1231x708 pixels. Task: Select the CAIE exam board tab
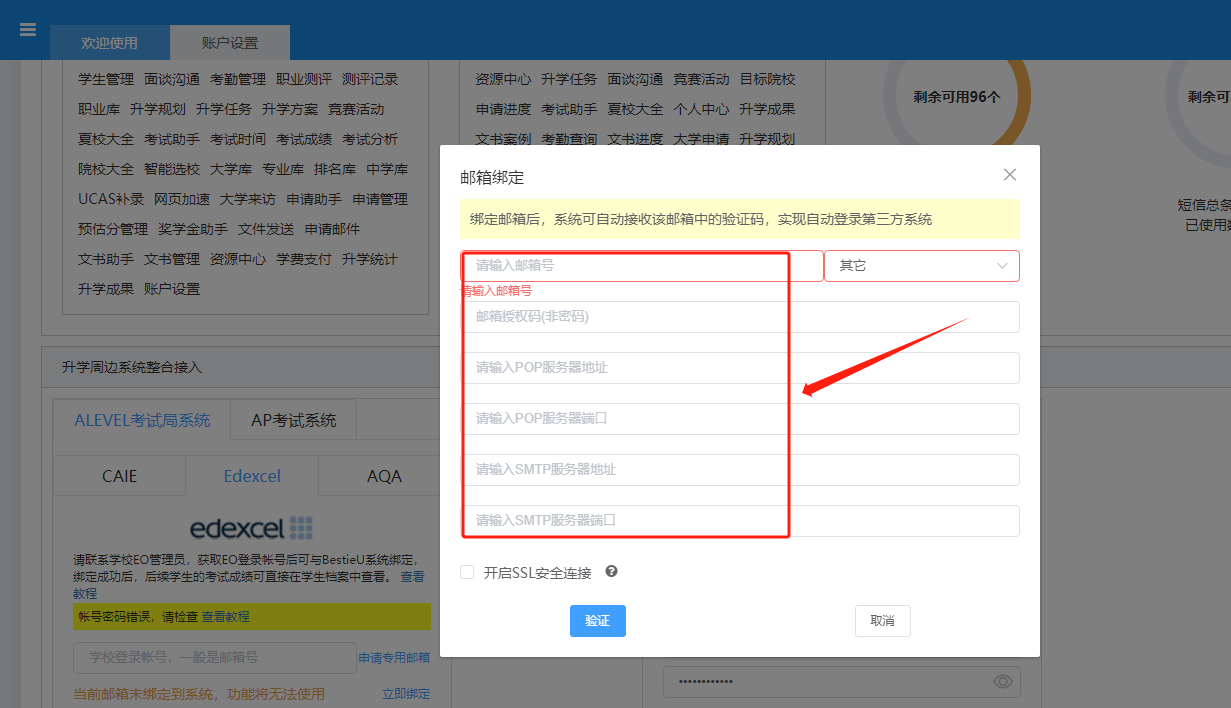coord(120,476)
